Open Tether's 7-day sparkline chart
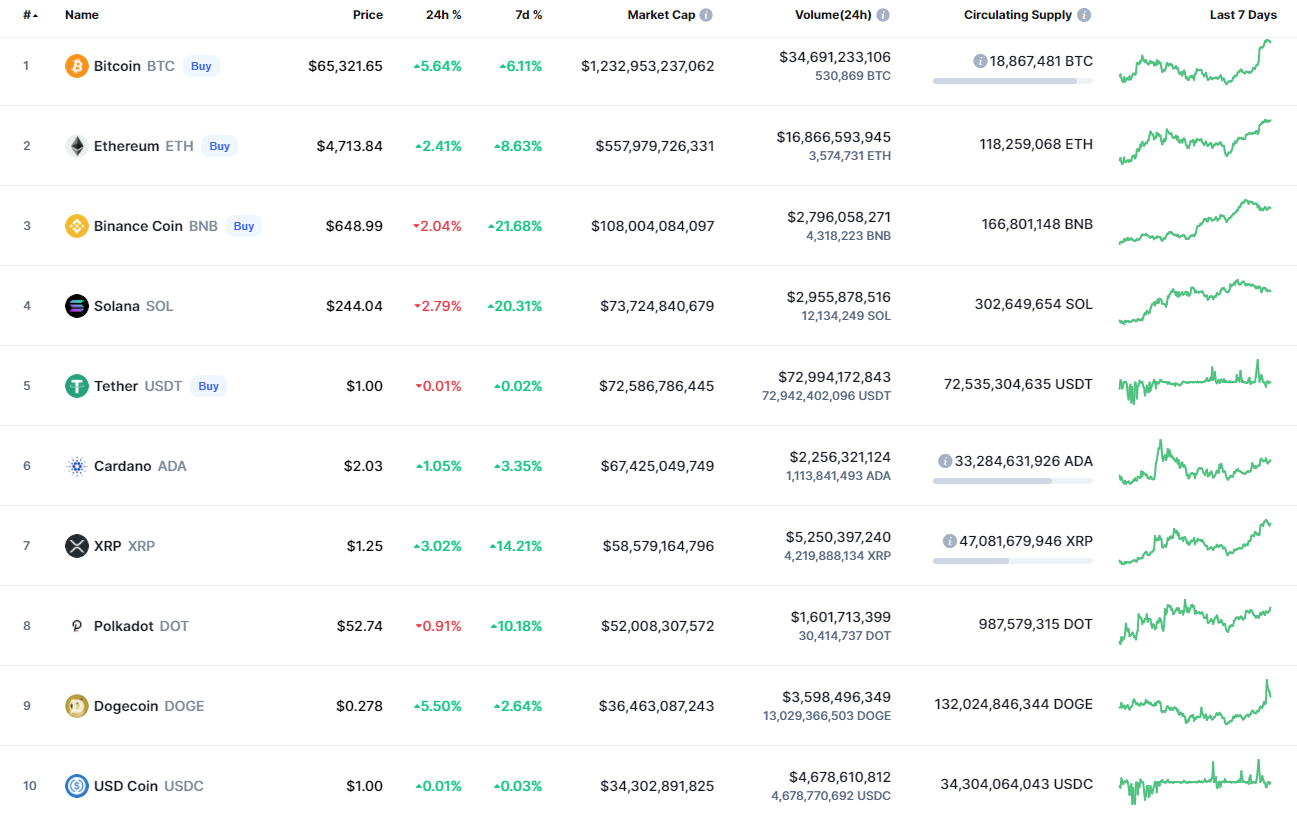The width and height of the screenshot is (1297, 814). click(x=1195, y=382)
